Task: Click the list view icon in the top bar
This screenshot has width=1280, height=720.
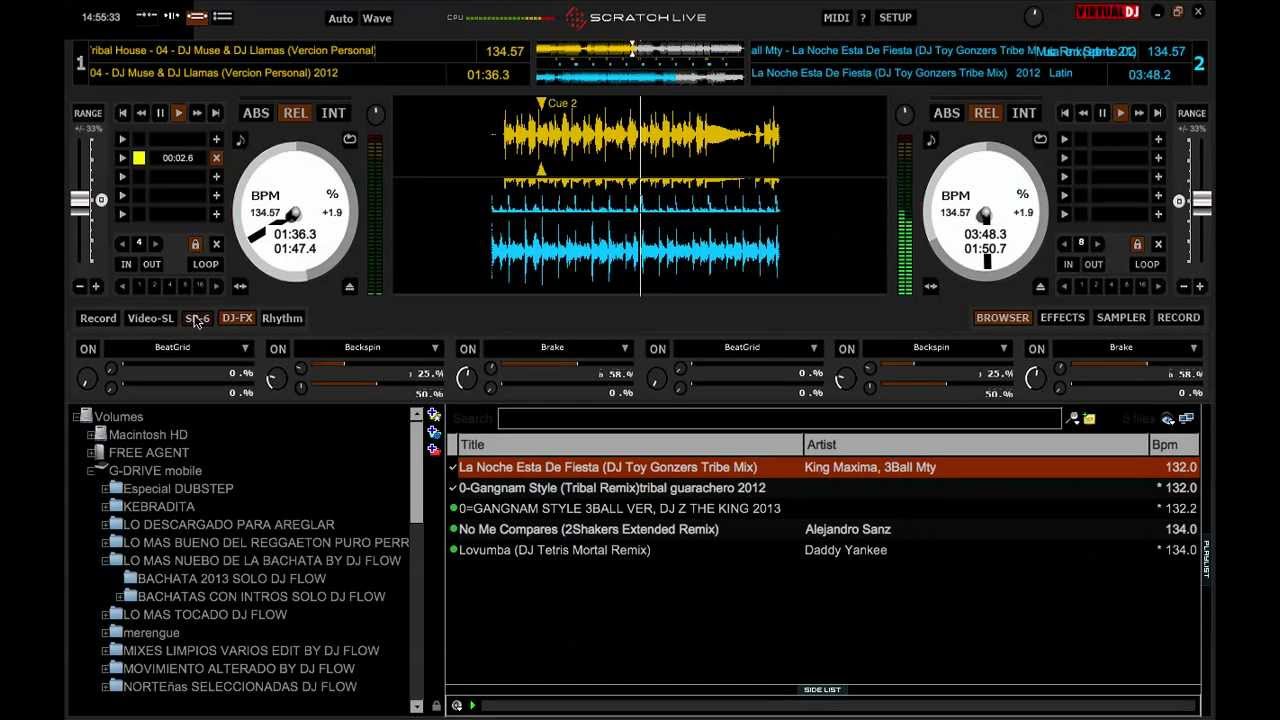Action: [223, 17]
